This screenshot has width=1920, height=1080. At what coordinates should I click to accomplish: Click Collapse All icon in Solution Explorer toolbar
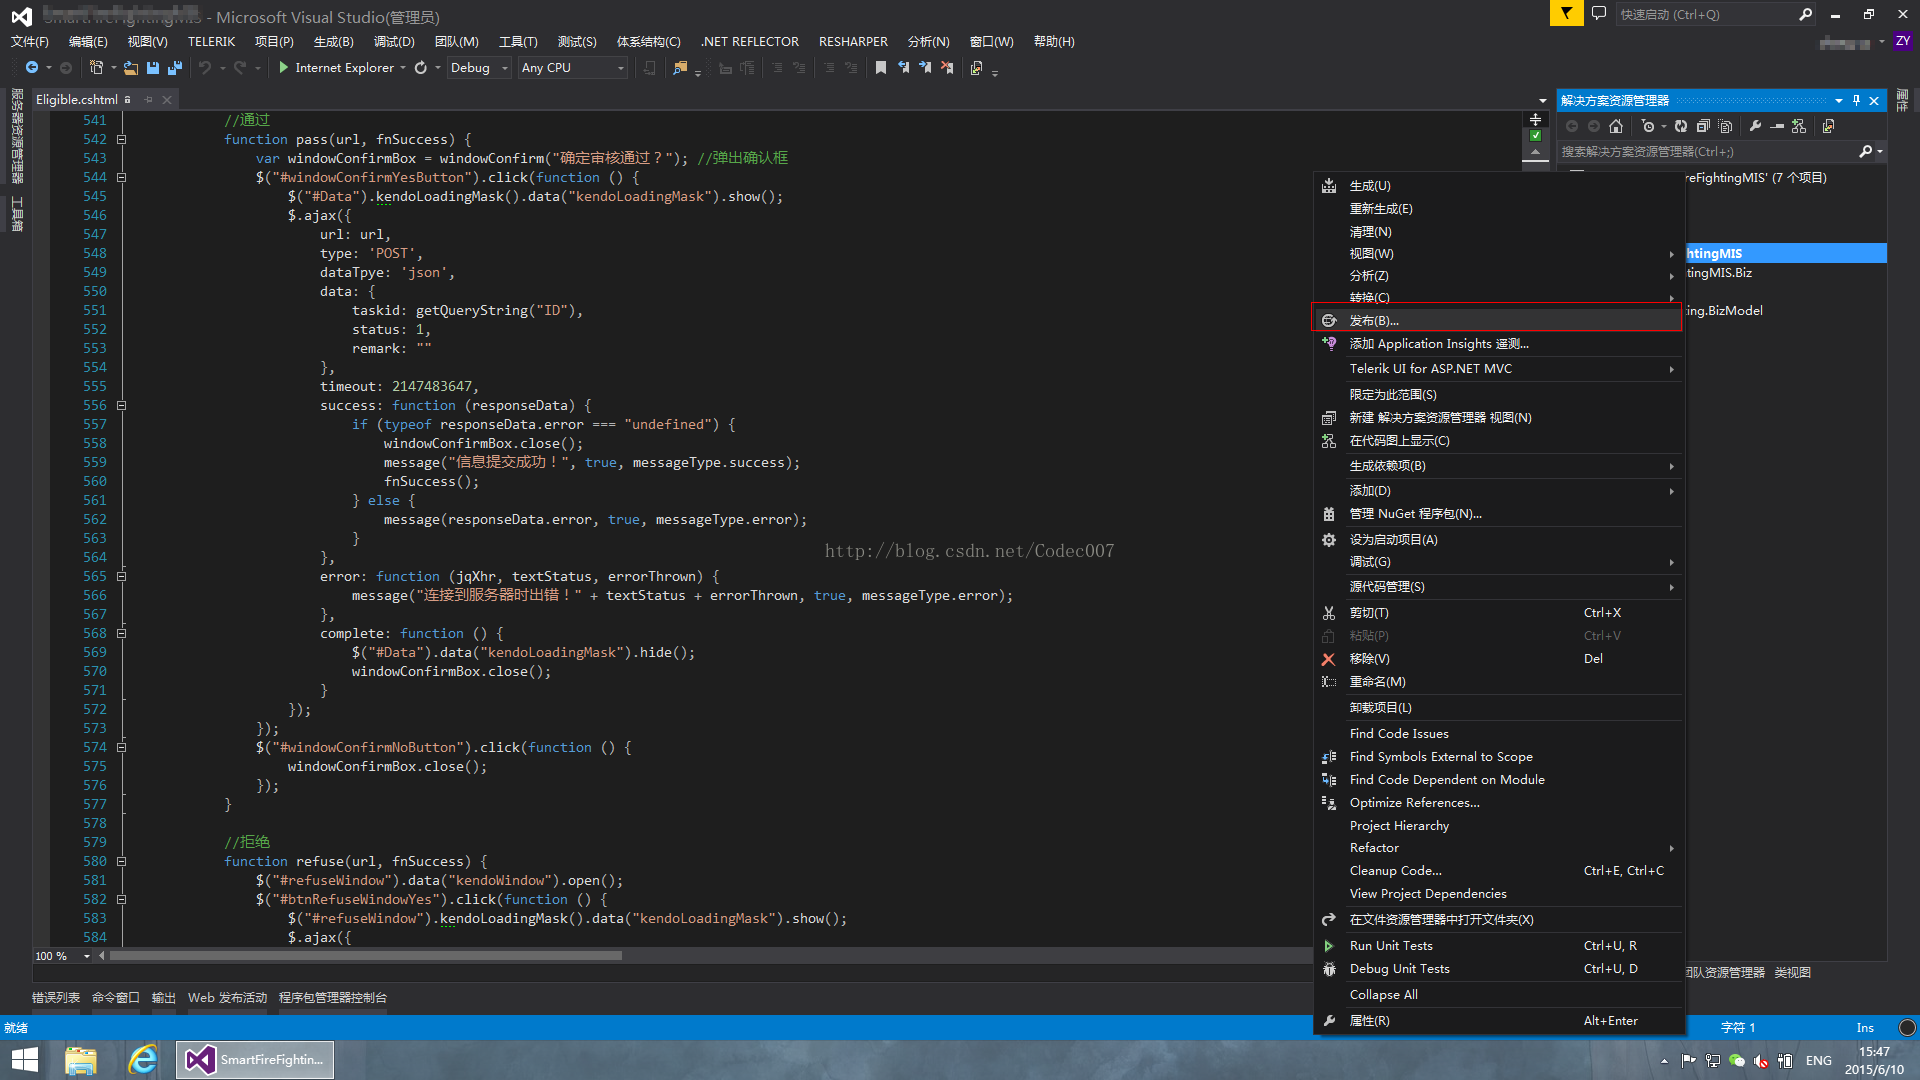click(1703, 126)
